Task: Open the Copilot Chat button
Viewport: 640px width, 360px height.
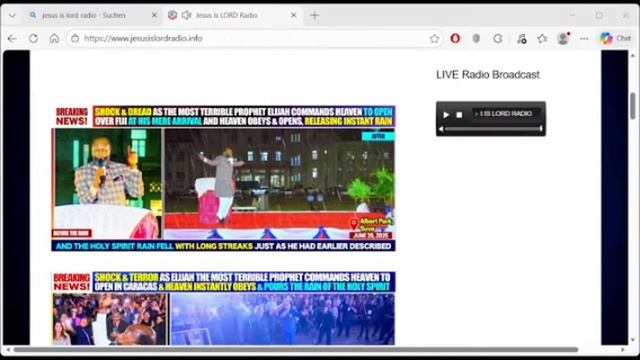Action: tap(616, 38)
